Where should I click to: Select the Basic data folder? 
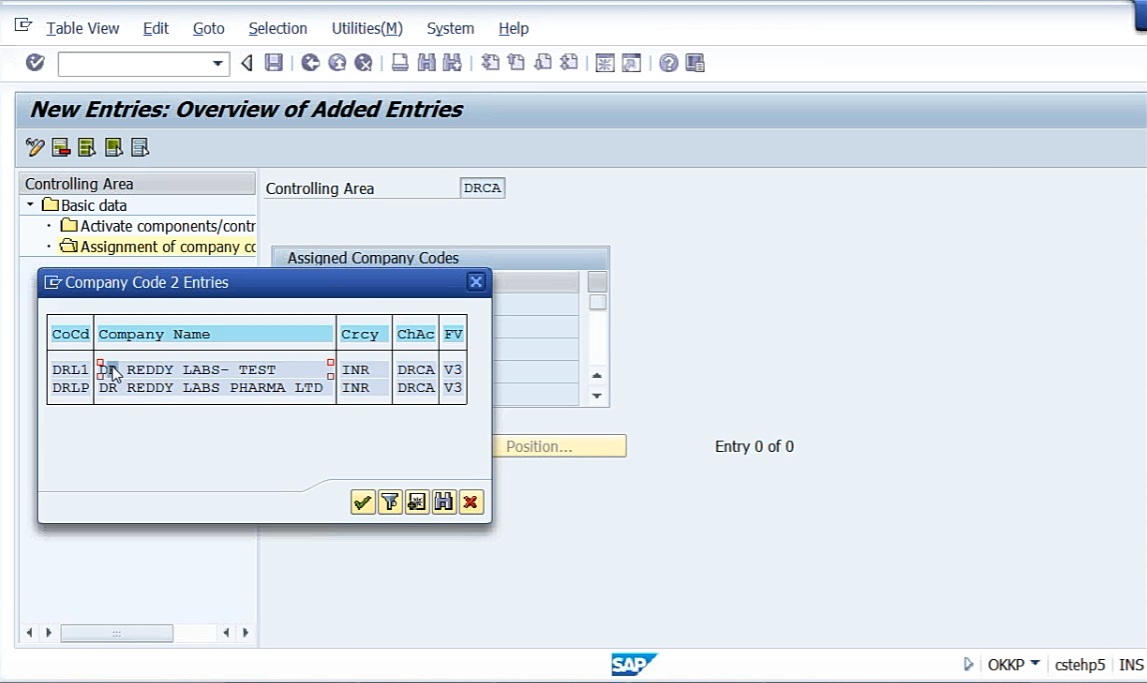pos(84,205)
